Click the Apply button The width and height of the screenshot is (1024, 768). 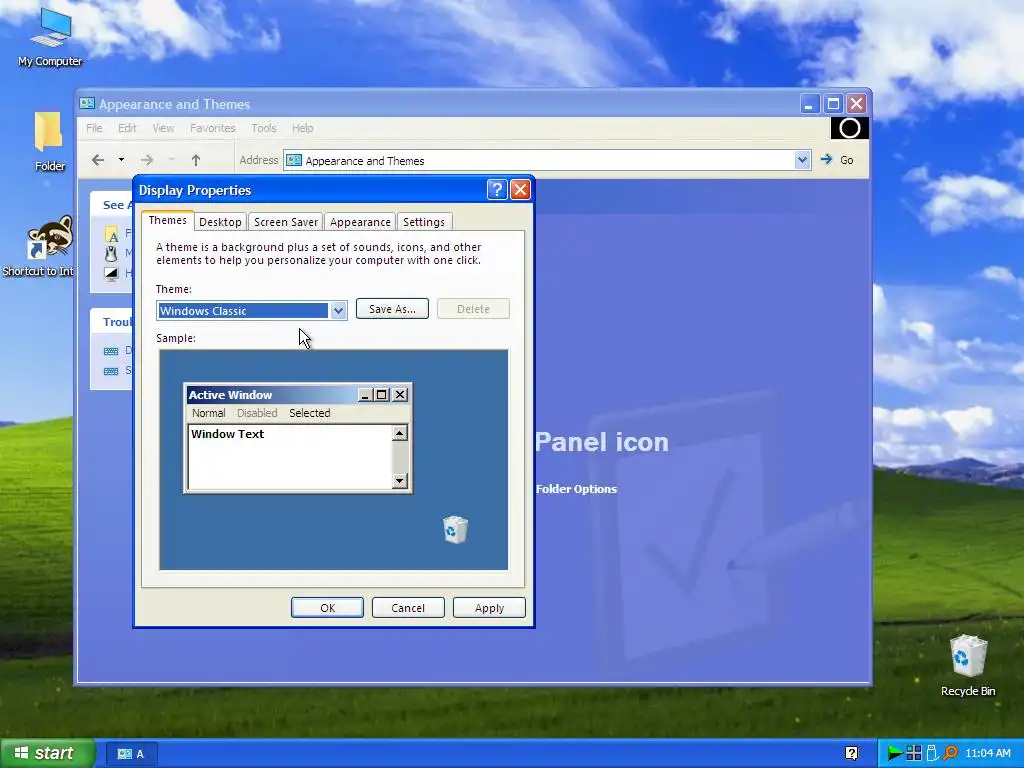(489, 608)
